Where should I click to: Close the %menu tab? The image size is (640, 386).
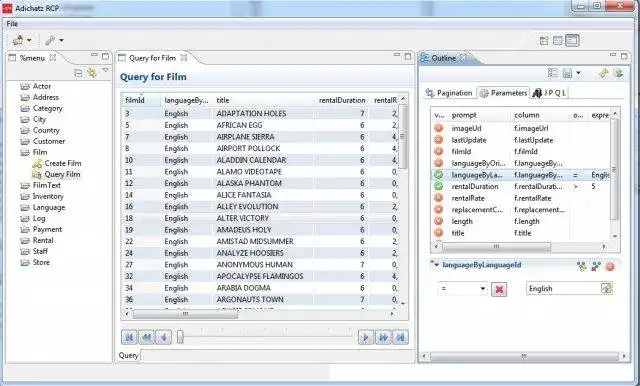(x=53, y=58)
